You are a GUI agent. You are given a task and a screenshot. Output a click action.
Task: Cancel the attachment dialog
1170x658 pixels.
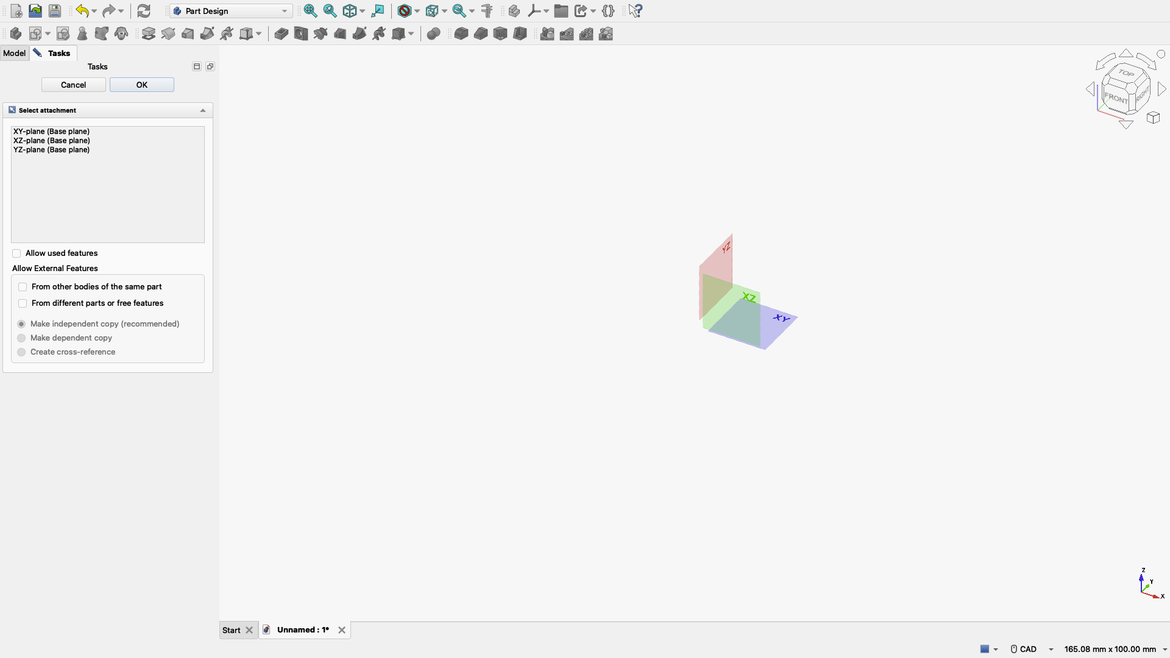coord(72,84)
